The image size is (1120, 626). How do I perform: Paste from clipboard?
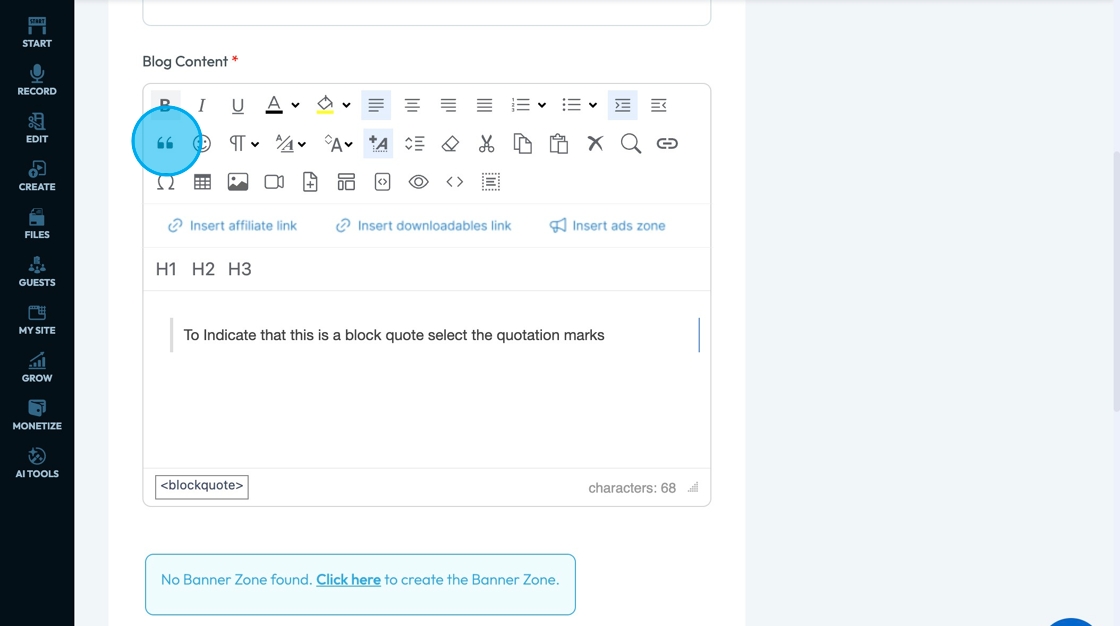[559, 144]
